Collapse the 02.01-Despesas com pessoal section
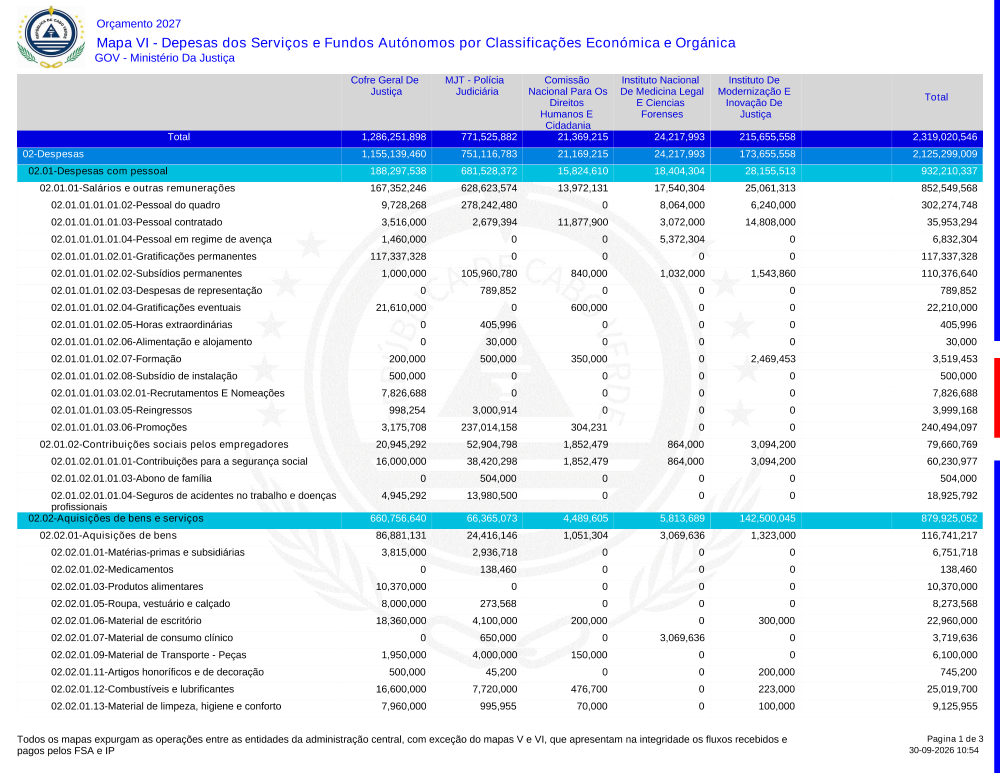The image size is (1000, 773). pos(499,172)
